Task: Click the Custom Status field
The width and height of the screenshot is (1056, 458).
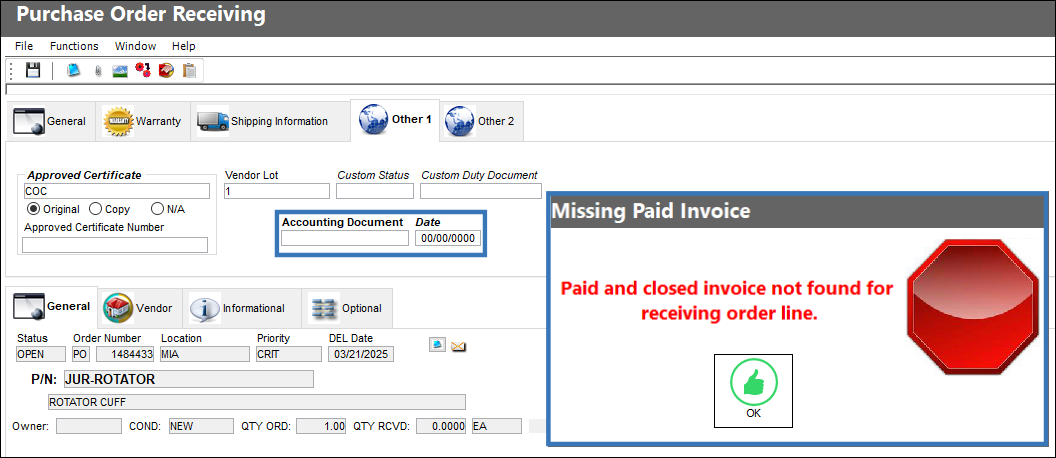Action: pyautogui.click(x=374, y=191)
